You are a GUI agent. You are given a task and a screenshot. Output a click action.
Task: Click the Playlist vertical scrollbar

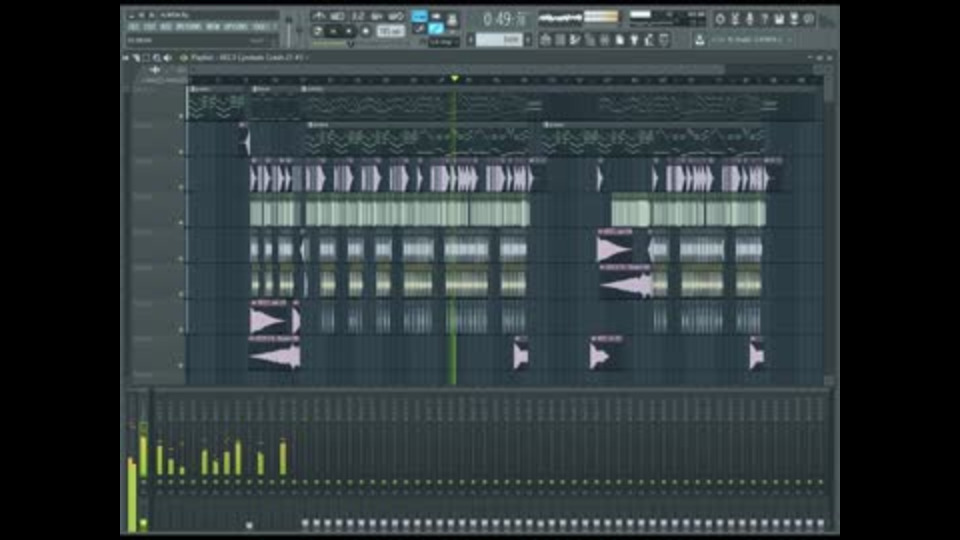828,89
